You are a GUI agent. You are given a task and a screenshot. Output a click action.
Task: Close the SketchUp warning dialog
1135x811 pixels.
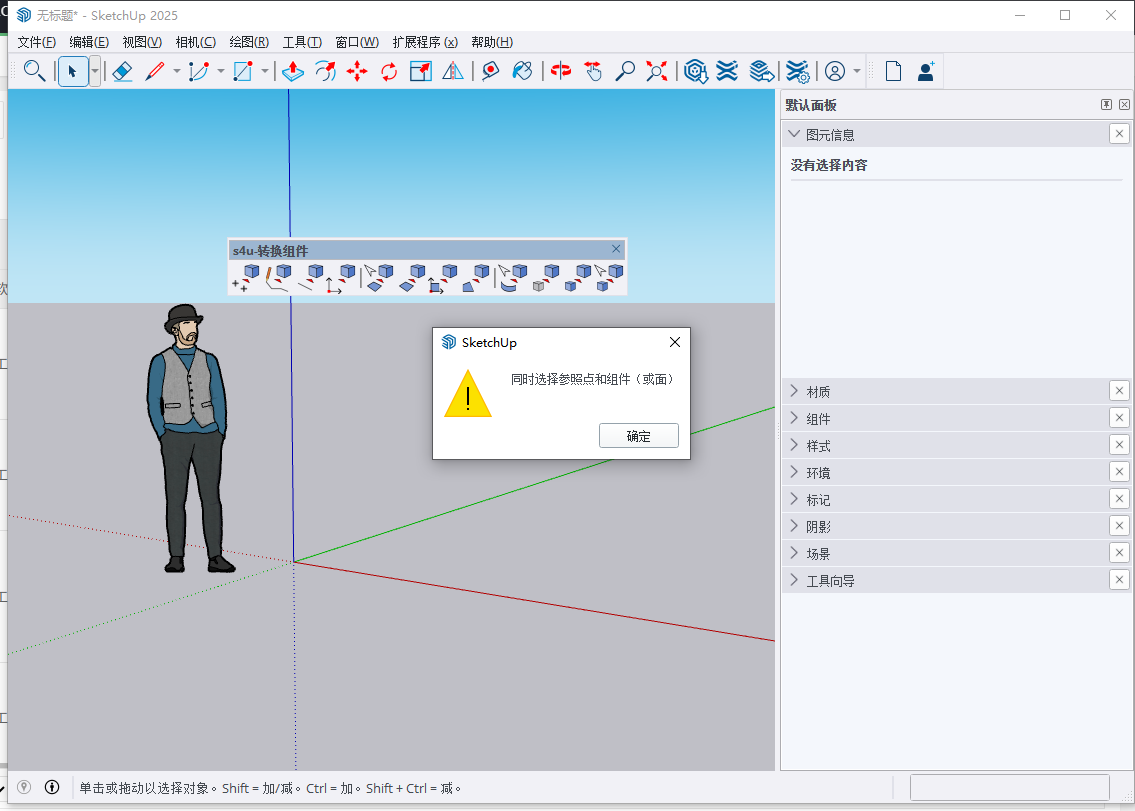point(675,342)
